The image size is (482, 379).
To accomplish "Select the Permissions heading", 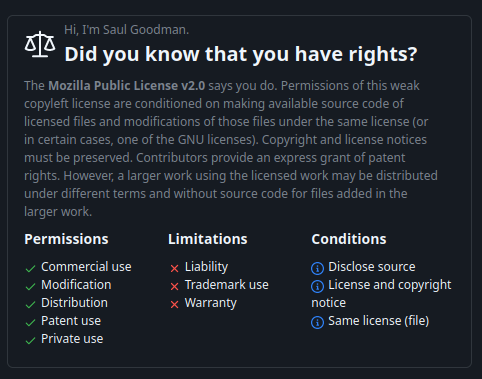I will [x=66, y=239].
